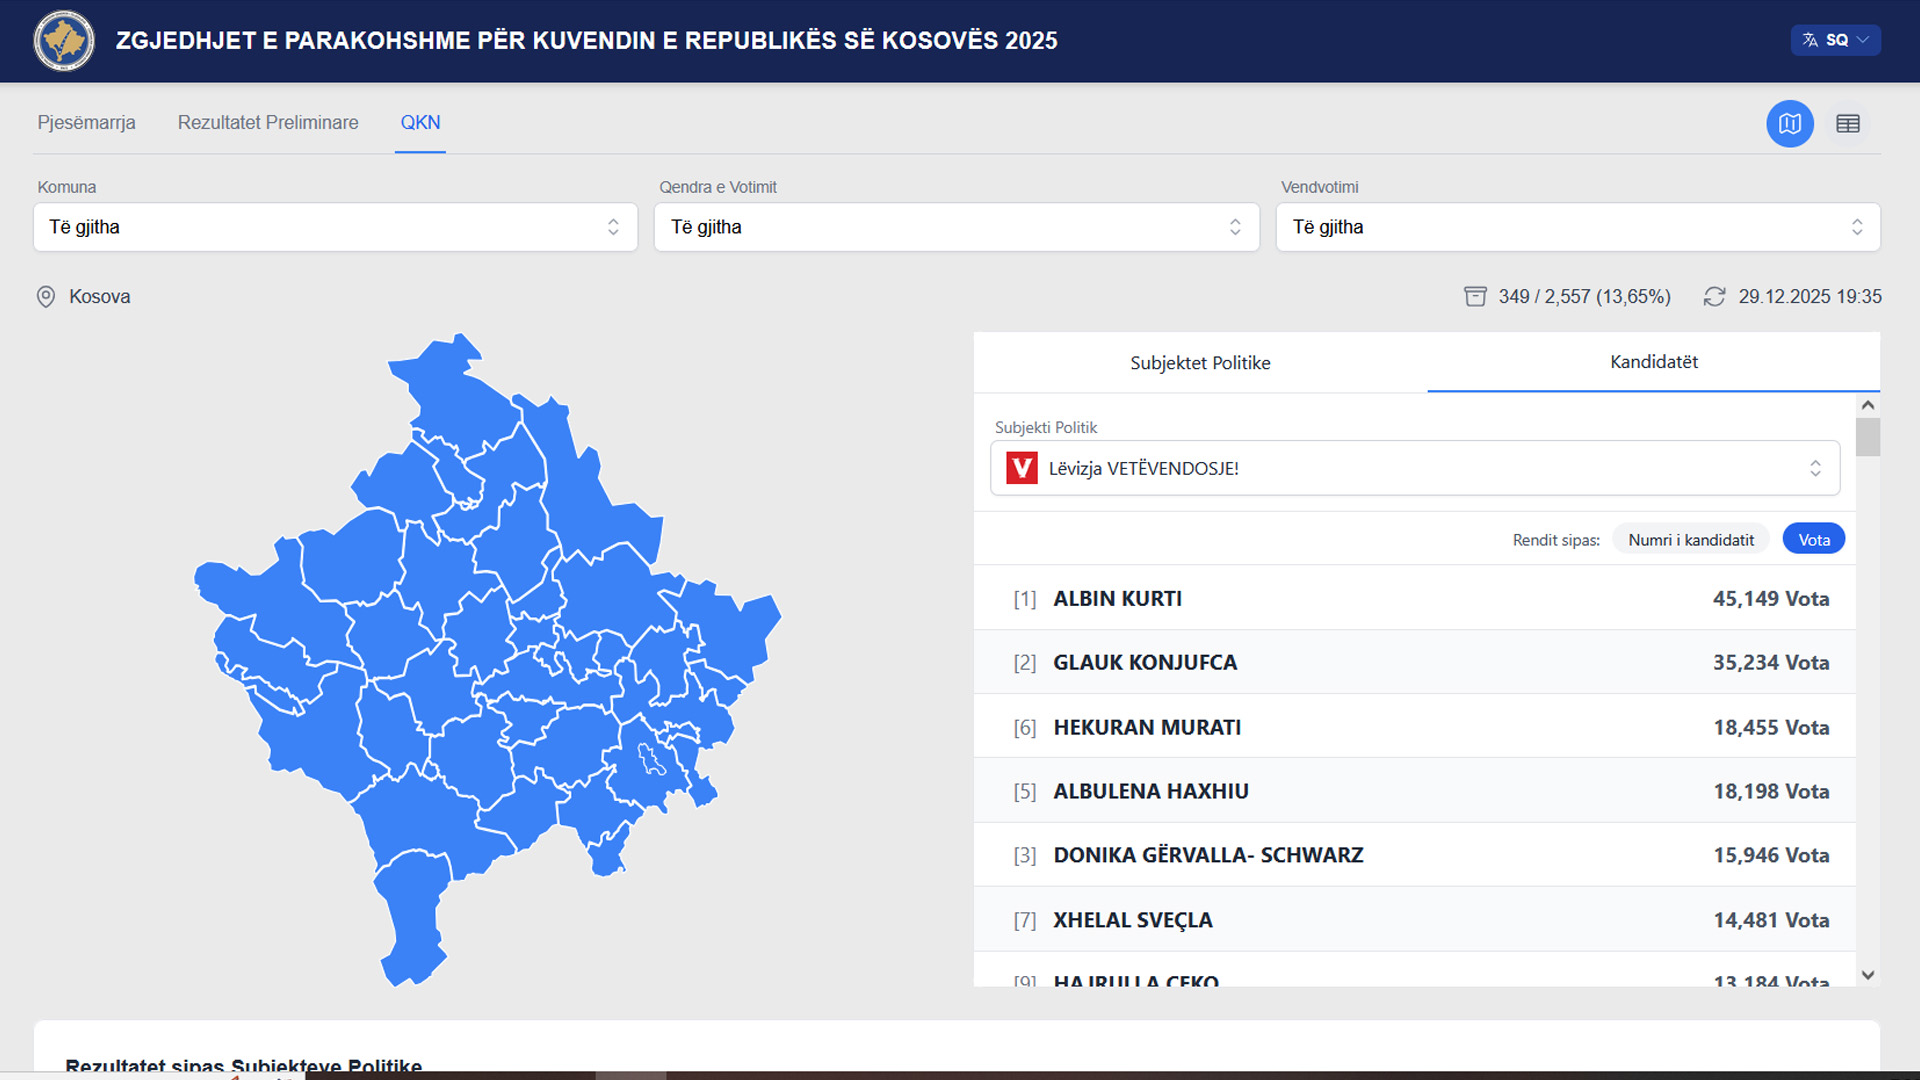Open the Qendra e Votimit dropdown
Viewport: 1920px width, 1080px height.
(956, 227)
